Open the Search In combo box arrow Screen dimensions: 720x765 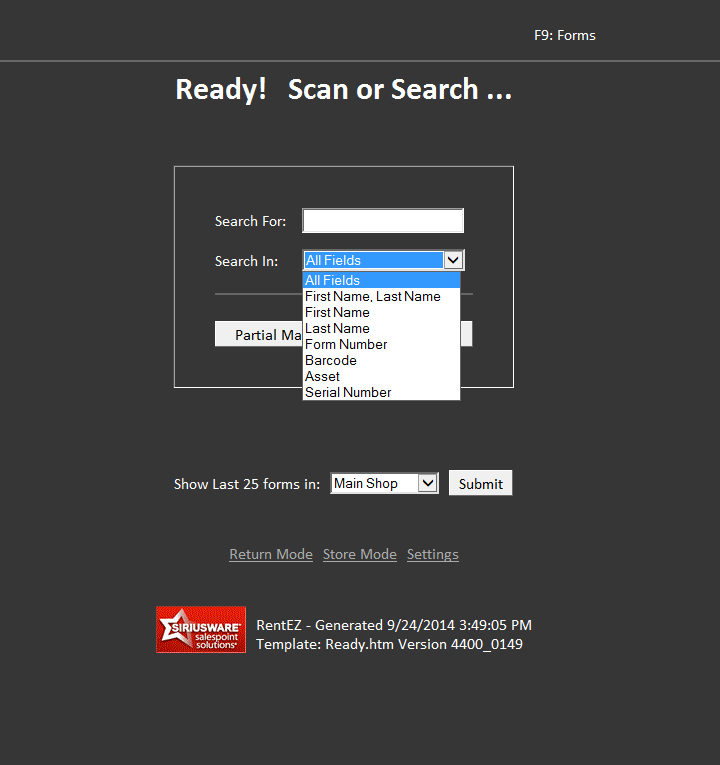453,260
